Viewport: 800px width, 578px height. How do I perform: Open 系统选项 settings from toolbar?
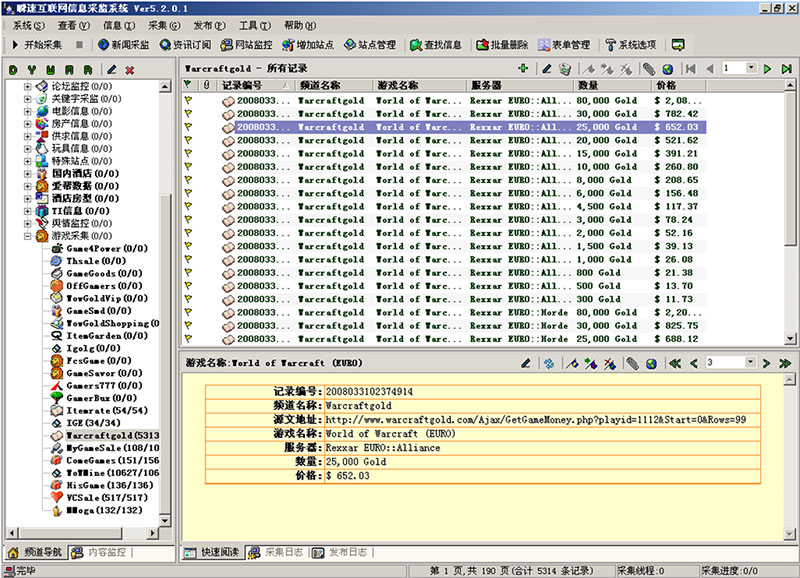(631, 45)
